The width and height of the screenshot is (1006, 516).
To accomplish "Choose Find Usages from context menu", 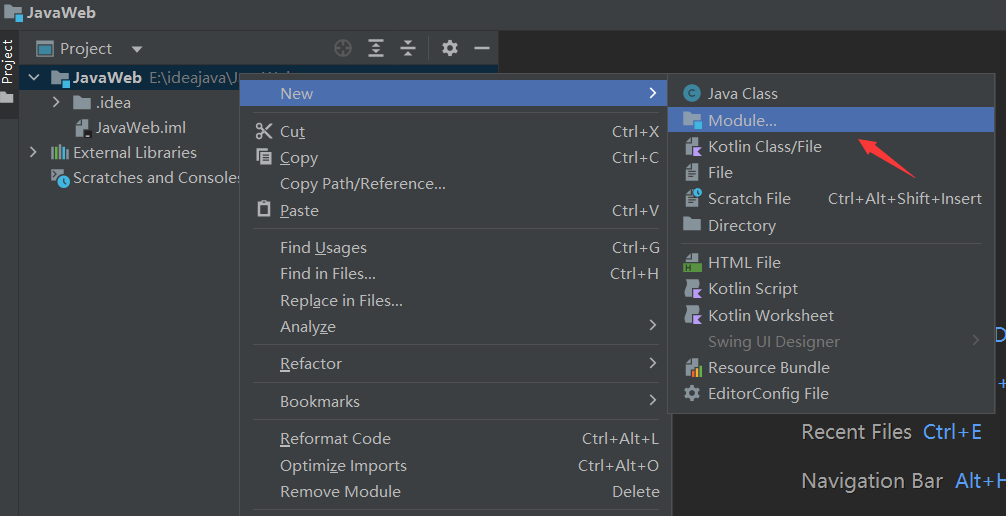I will (x=323, y=248).
